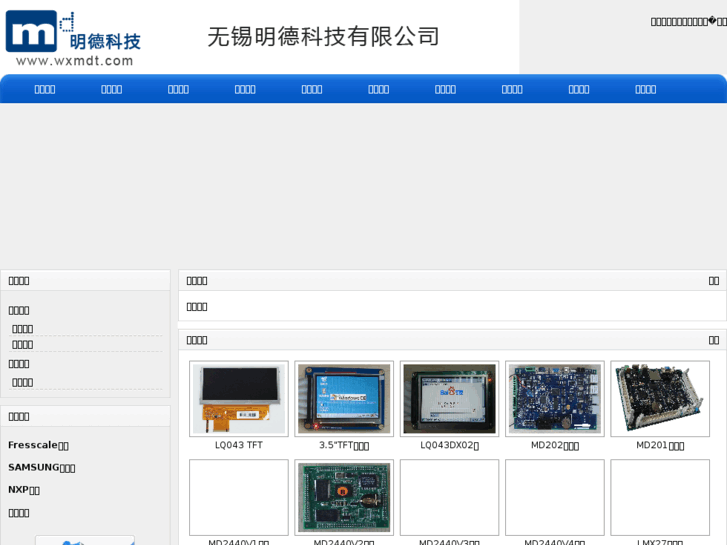Open the blank MD2440V1 product thumbnail
Screen dimensions: 727x545
[239, 498]
